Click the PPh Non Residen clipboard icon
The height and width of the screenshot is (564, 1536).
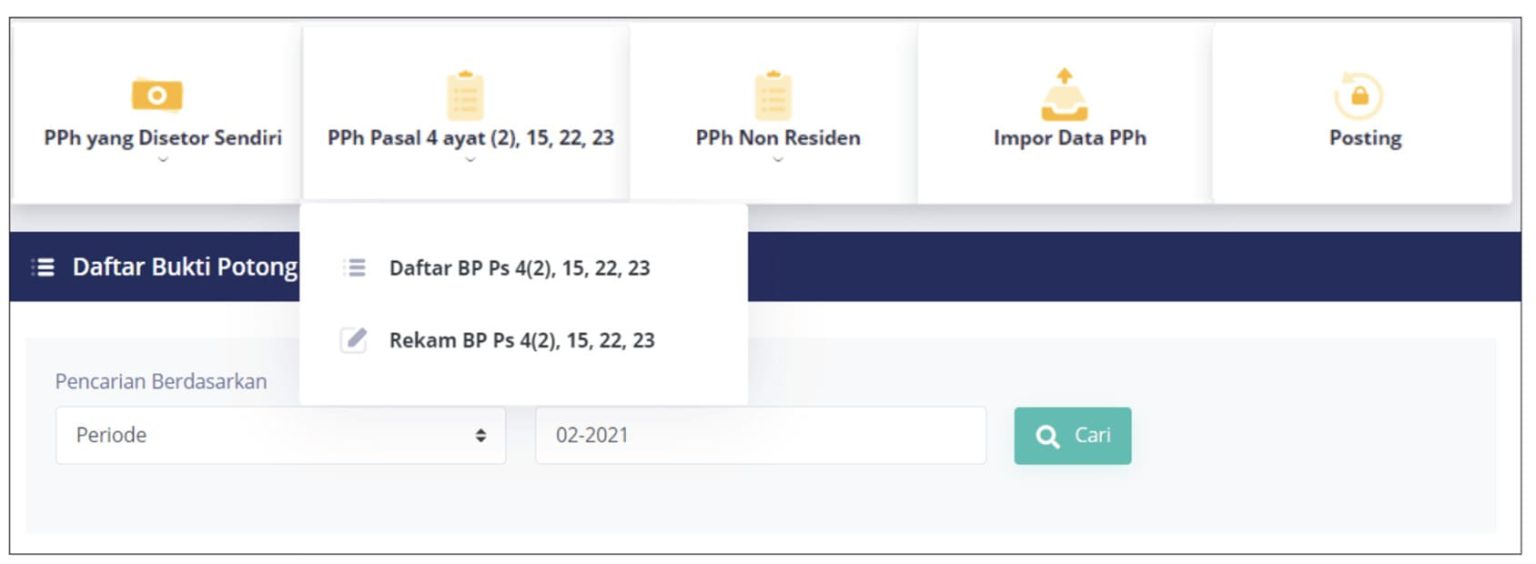click(773, 96)
